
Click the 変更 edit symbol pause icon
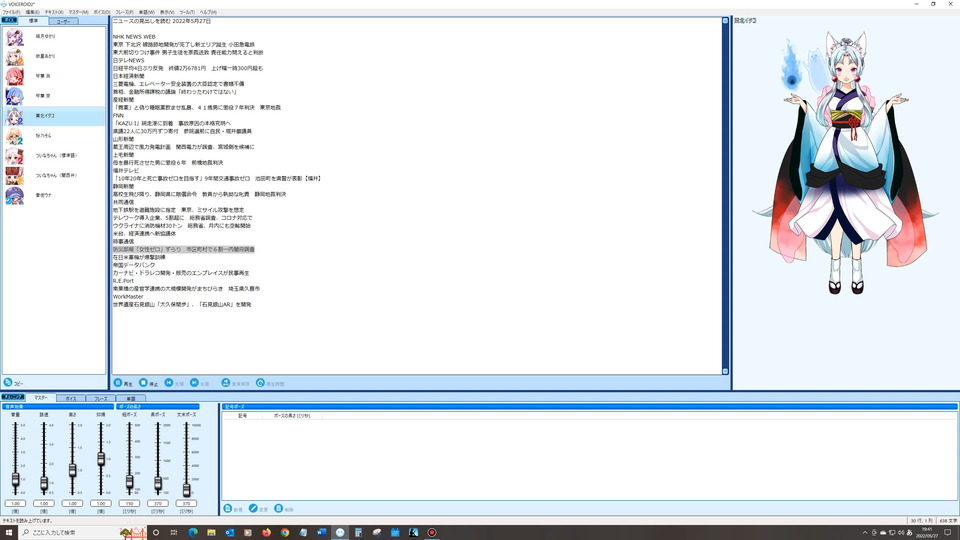coord(253,509)
